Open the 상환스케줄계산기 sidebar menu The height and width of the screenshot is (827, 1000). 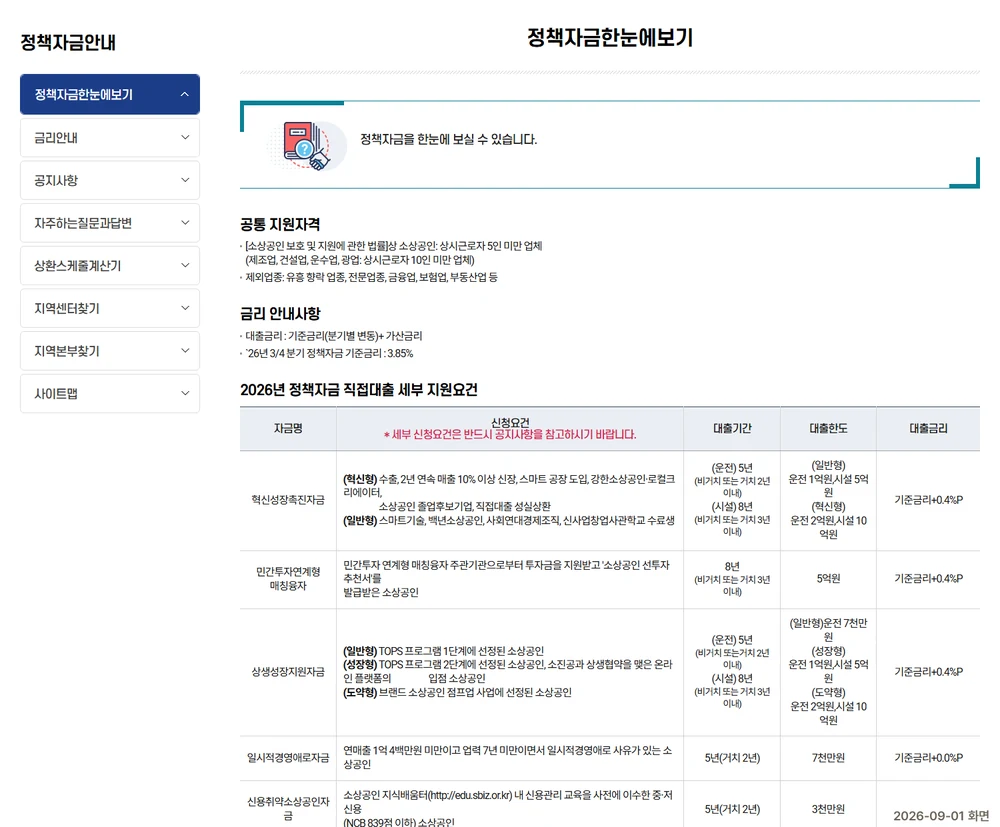110,265
